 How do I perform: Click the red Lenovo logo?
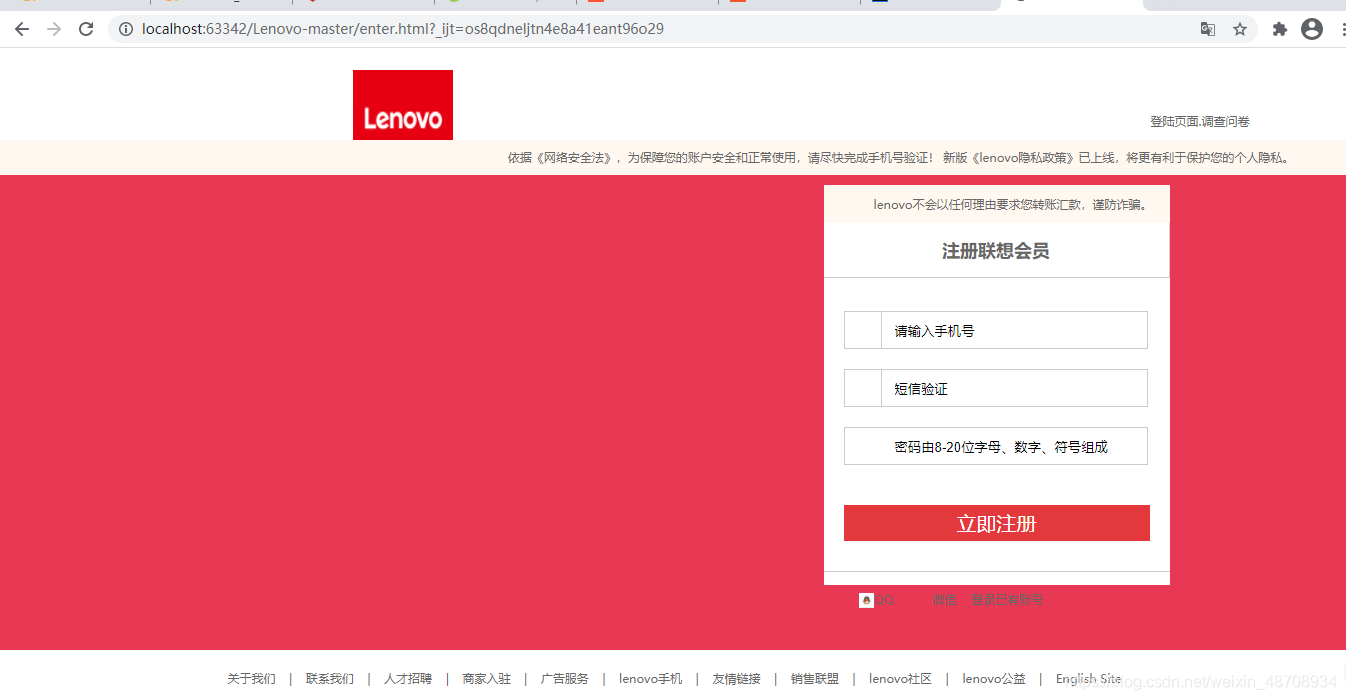[x=403, y=105]
